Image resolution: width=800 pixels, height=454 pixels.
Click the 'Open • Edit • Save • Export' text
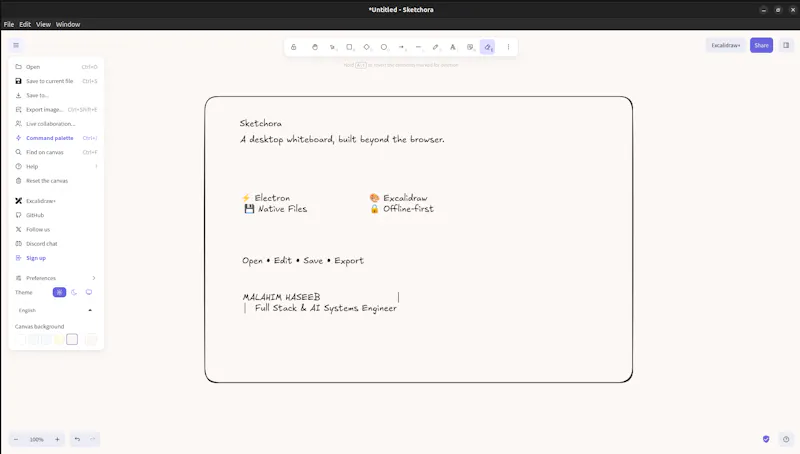click(x=303, y=261)
